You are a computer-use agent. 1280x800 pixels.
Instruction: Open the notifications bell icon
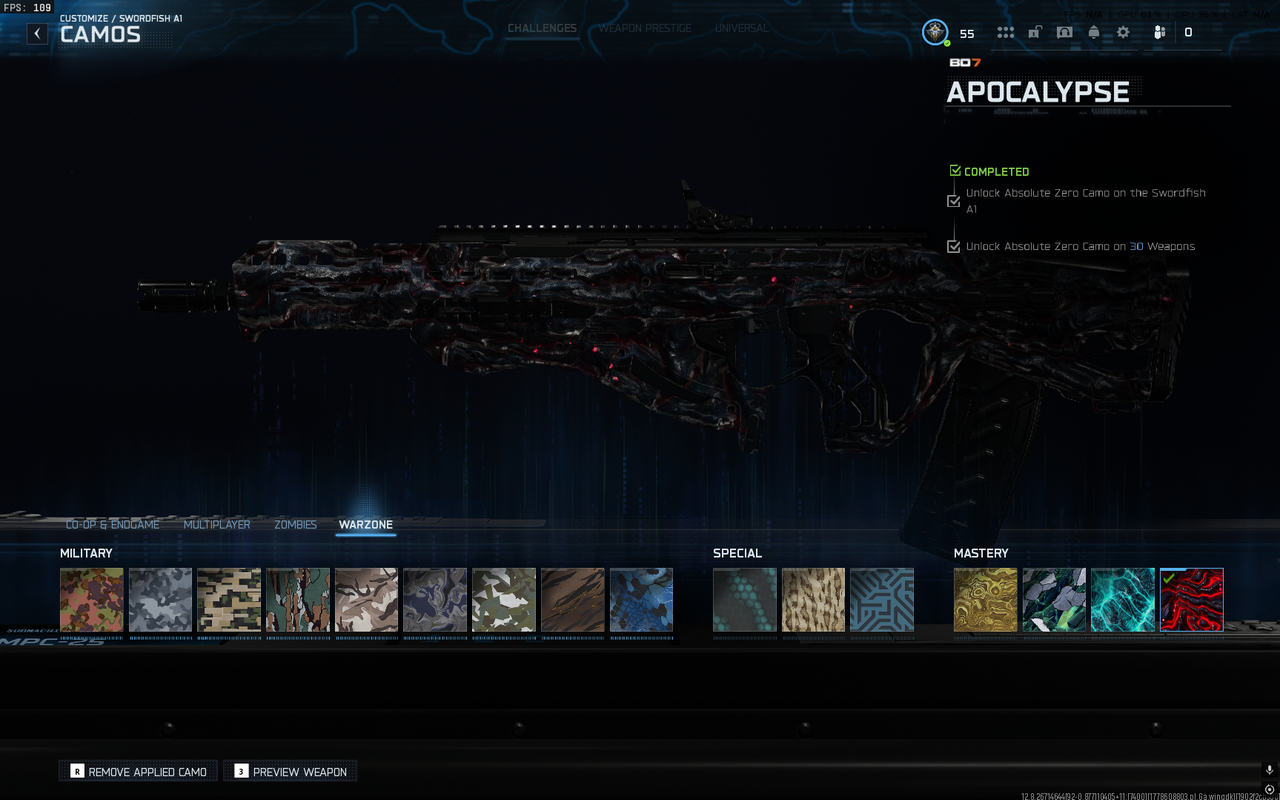point(1093,32)
